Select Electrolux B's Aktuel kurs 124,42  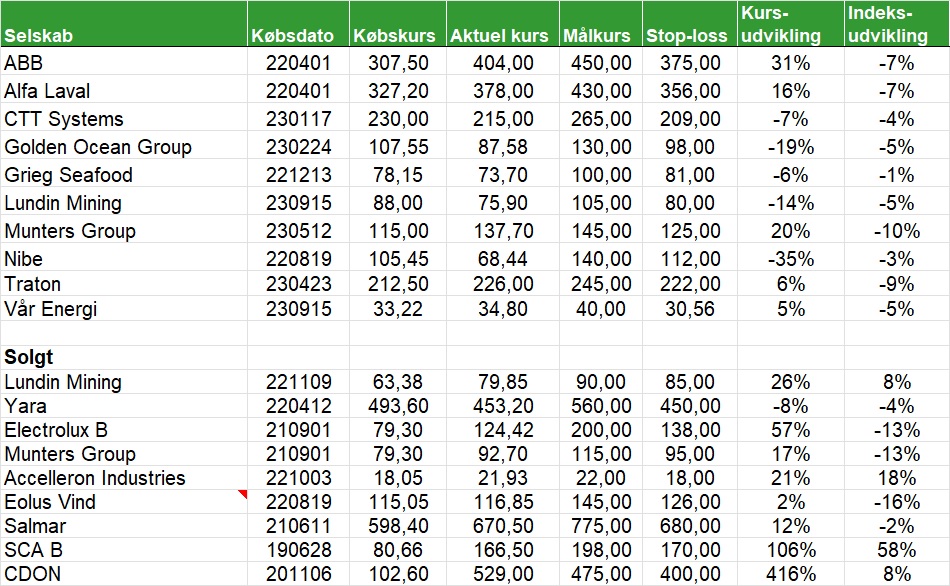tap(499, 430)
